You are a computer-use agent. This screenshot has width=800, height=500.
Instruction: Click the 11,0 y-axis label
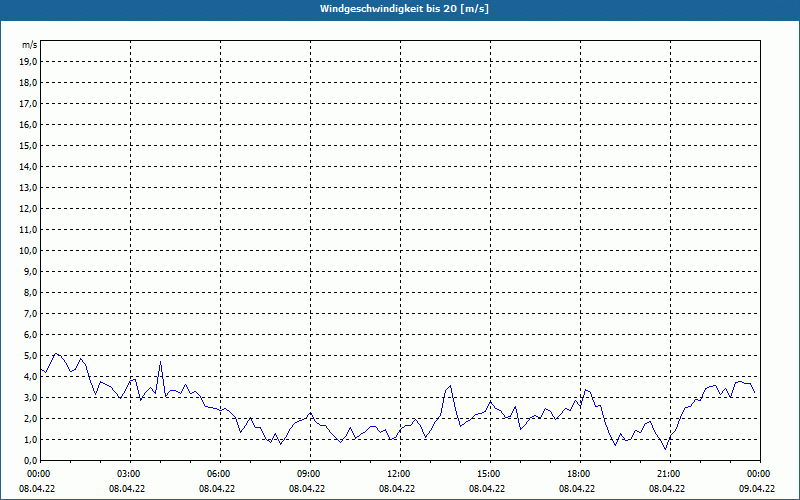[x=27, y=230]
